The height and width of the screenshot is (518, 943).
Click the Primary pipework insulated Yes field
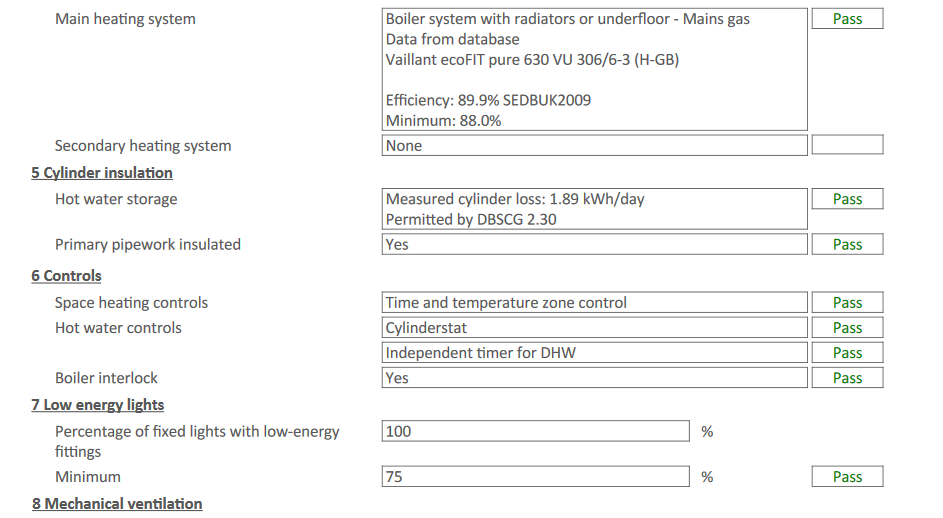point(594,244)
